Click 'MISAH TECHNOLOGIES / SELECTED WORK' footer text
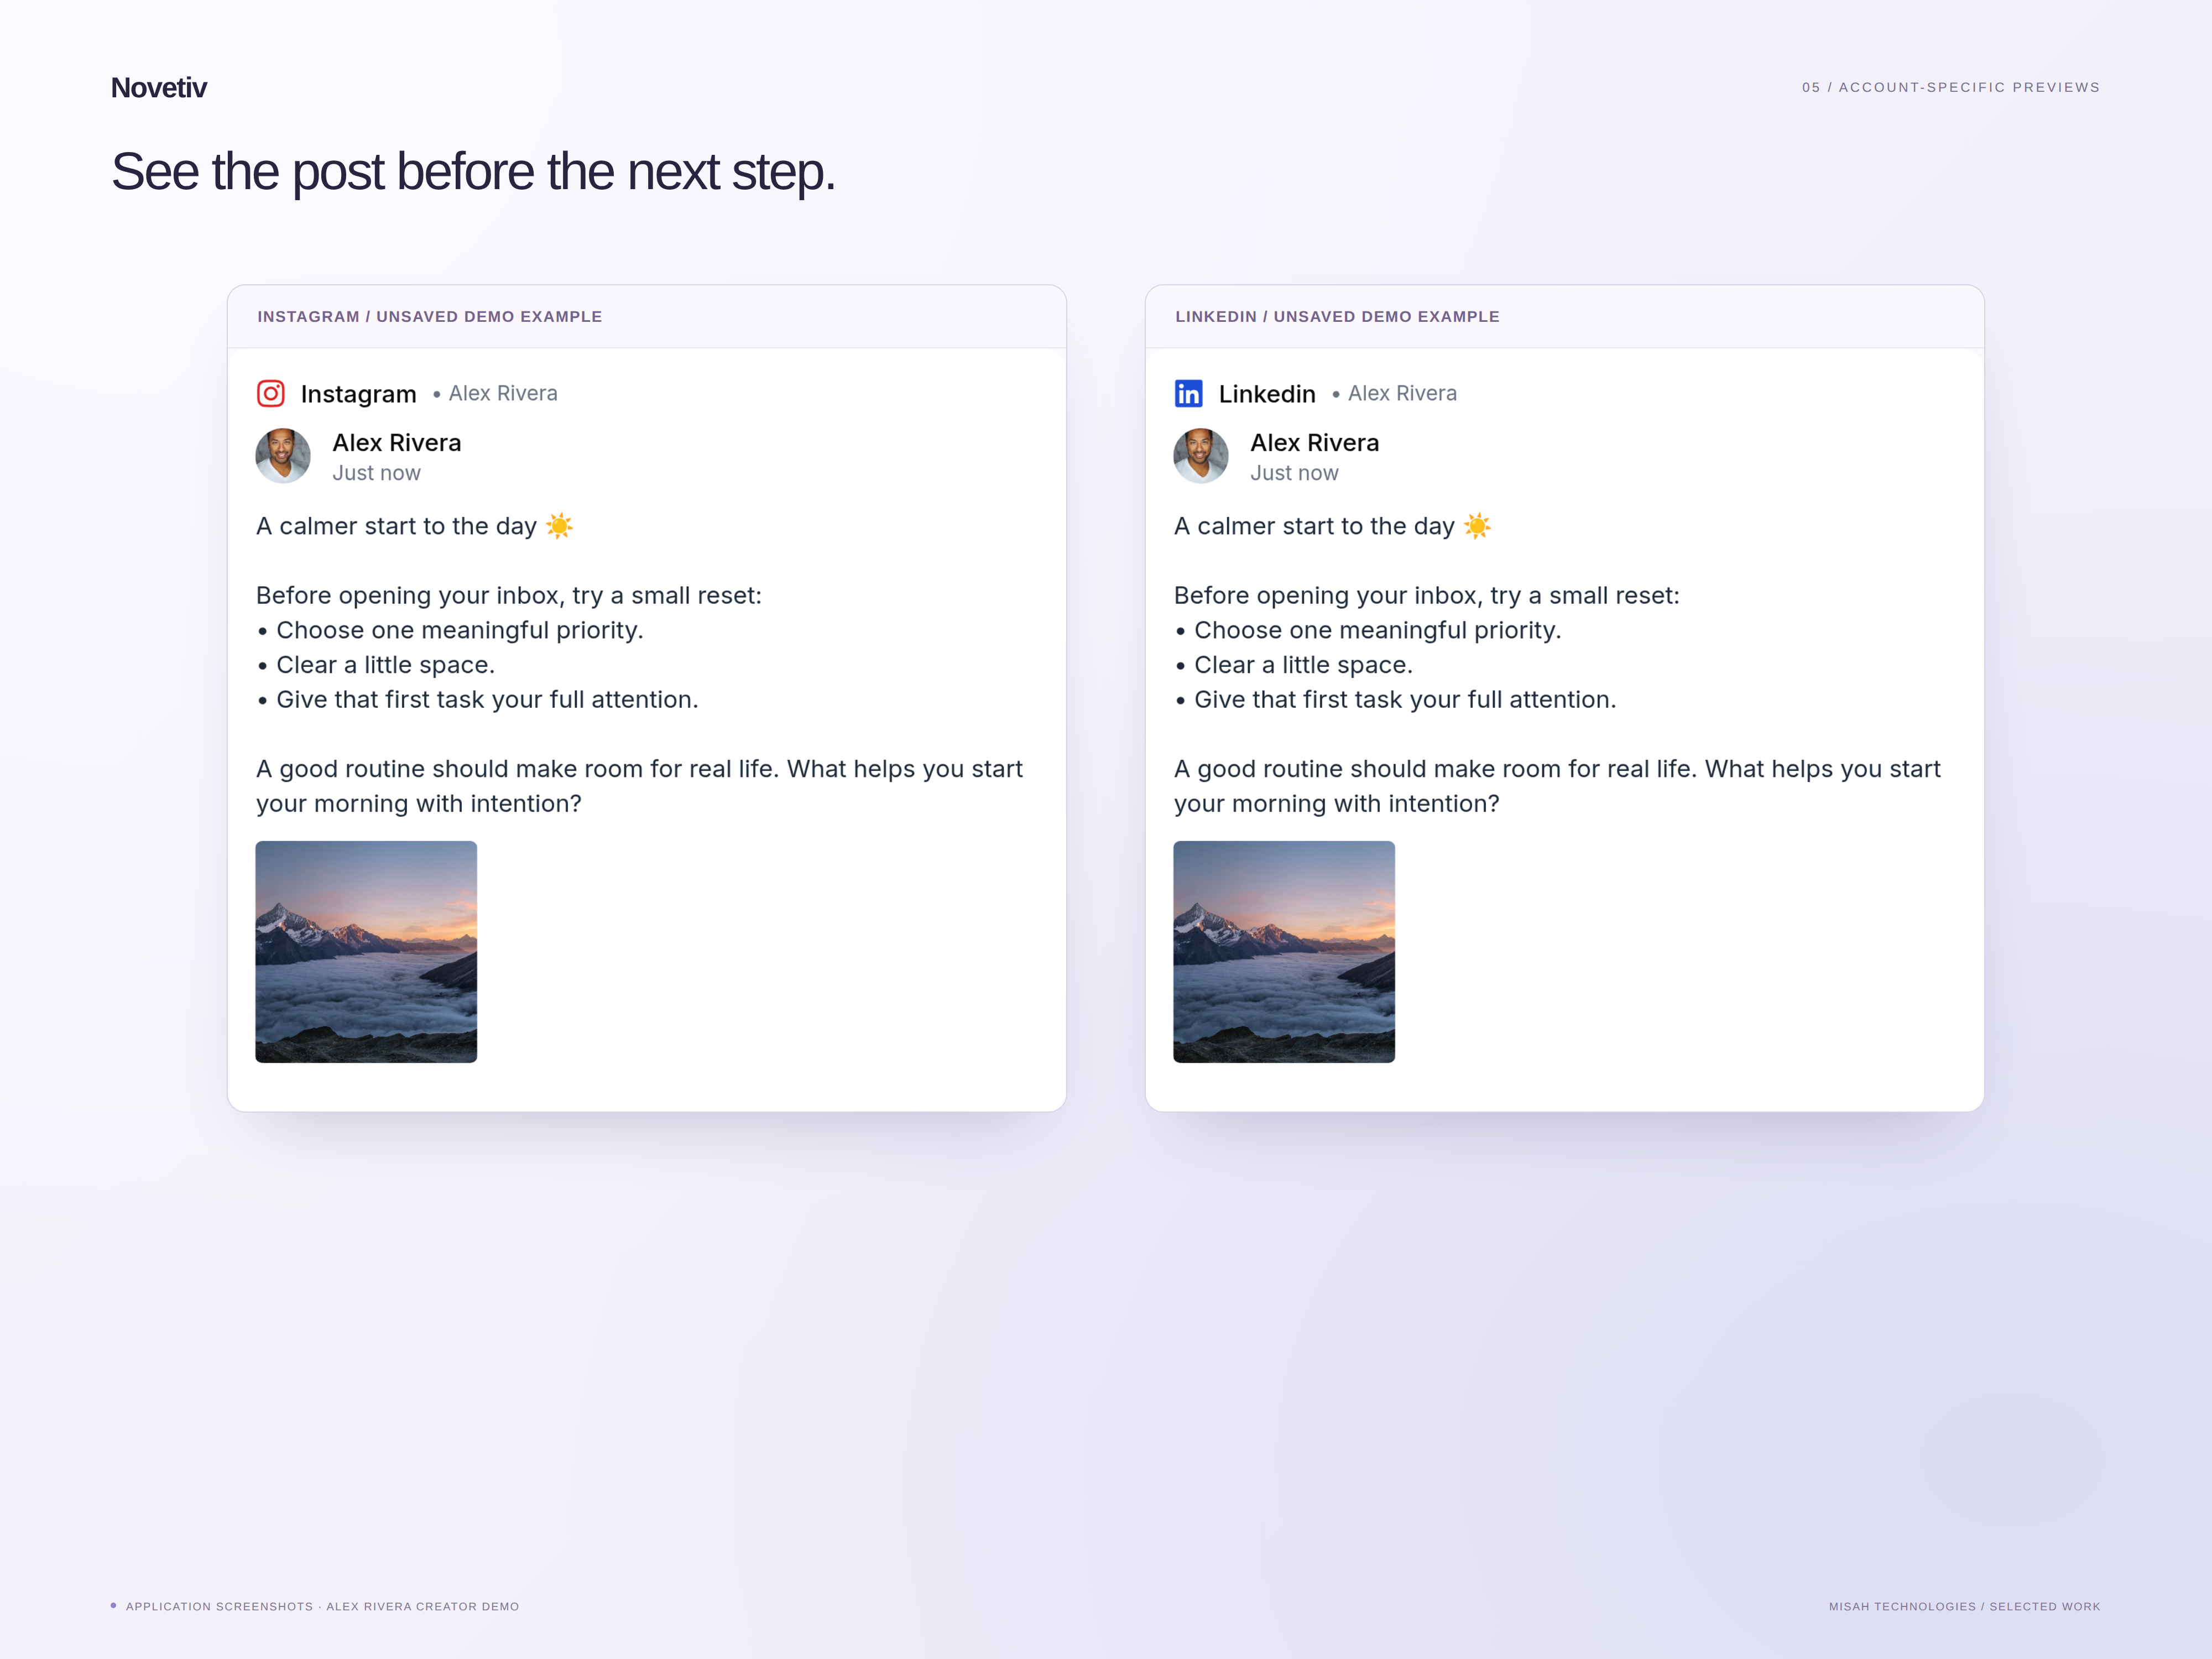The width and height of the screenshot is (2212, 1659). point(1965,1606)
